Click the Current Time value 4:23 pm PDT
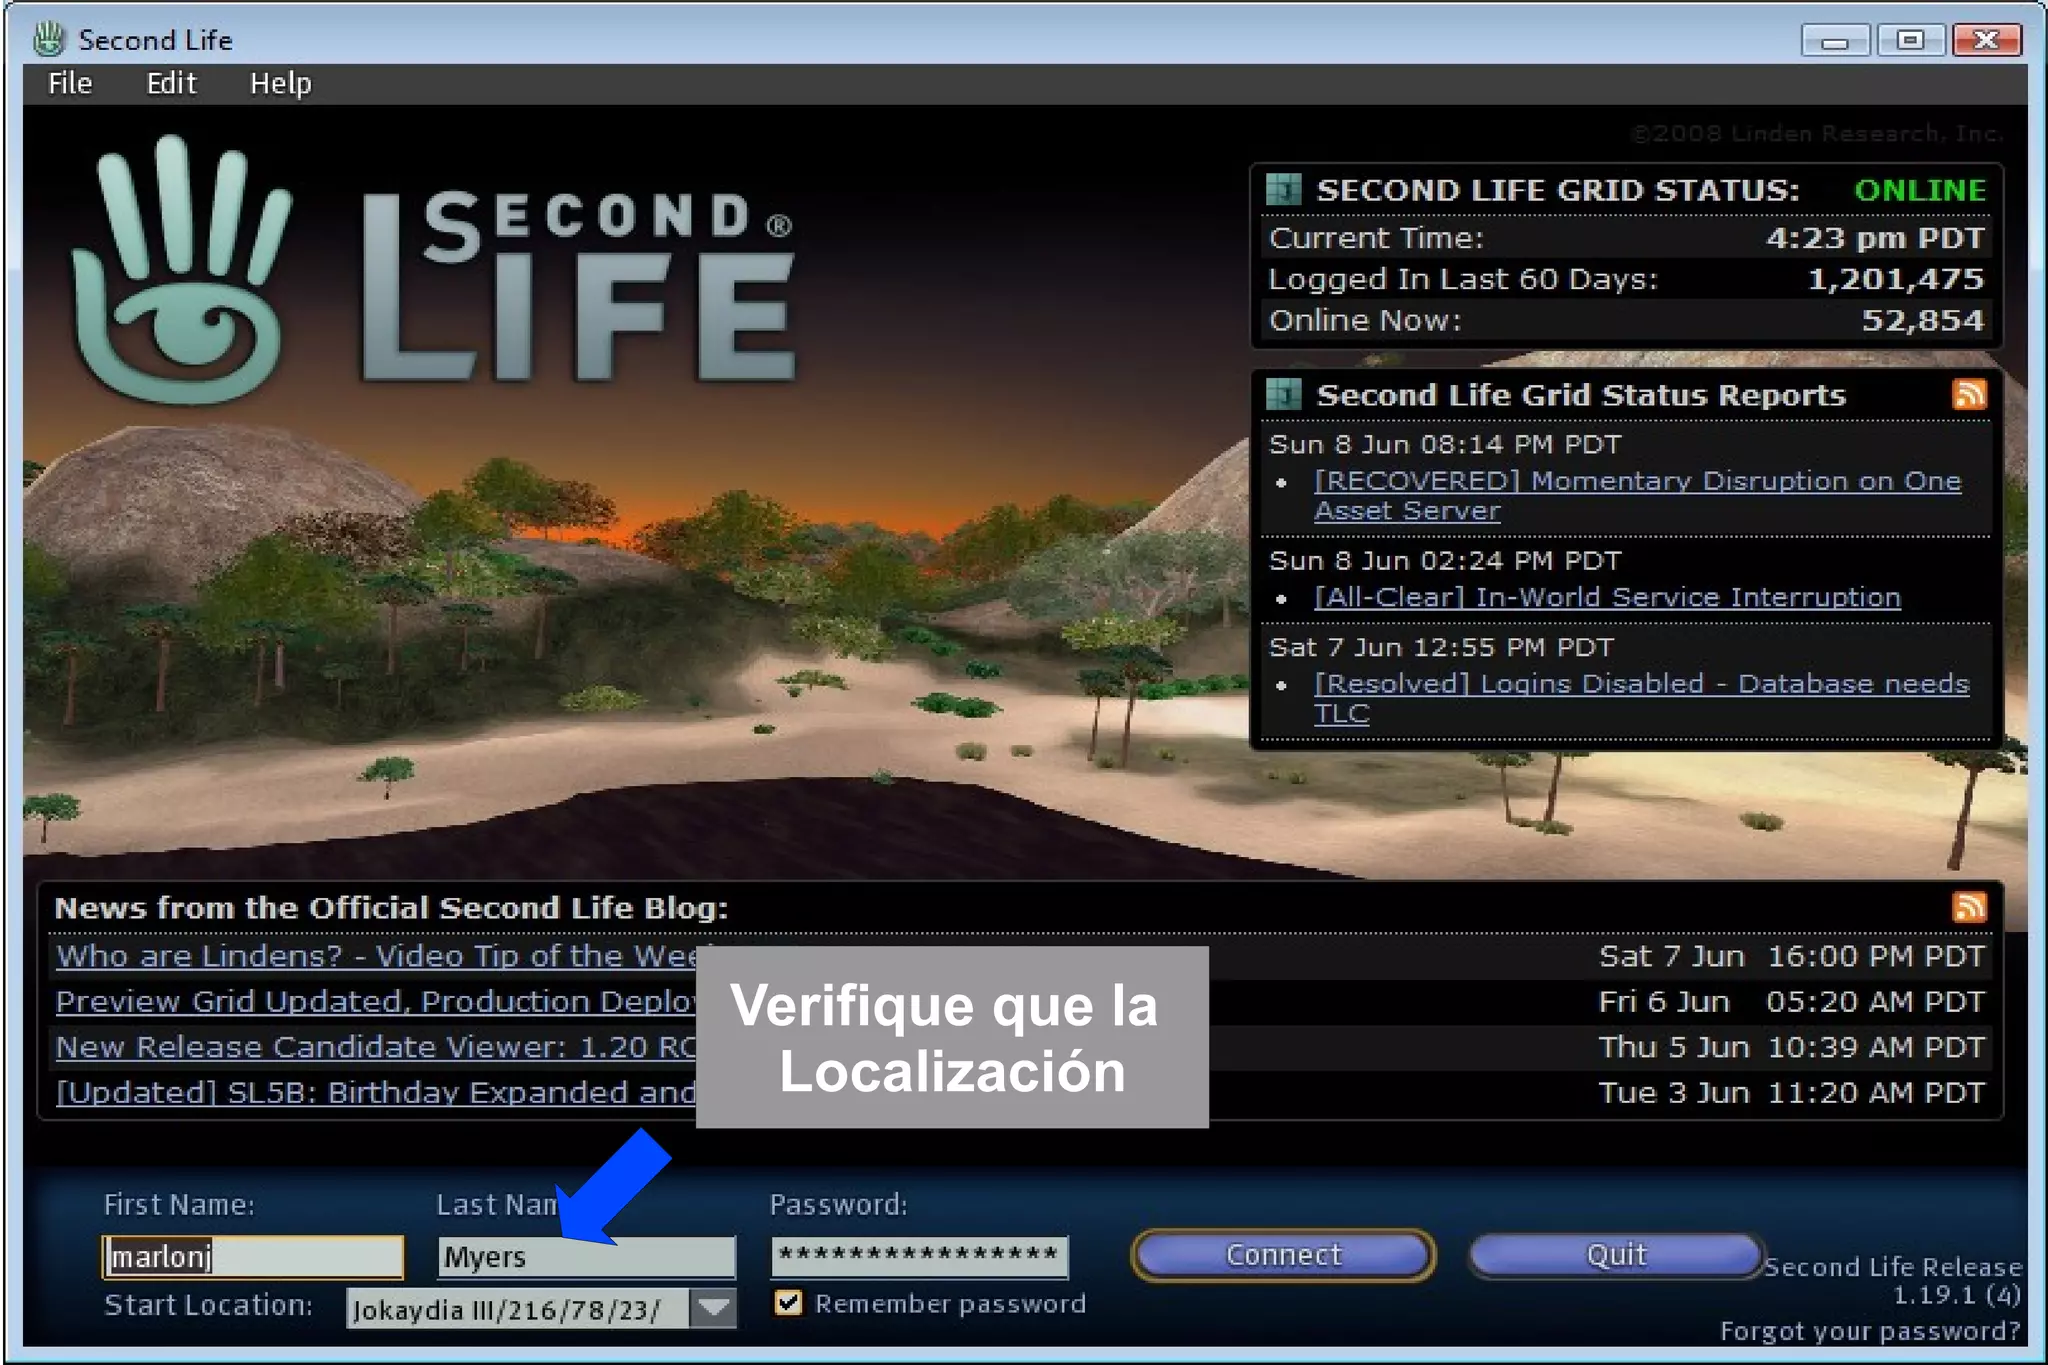Image resolution: width=2048 pixels, height=1365 pixels. 1875,238
